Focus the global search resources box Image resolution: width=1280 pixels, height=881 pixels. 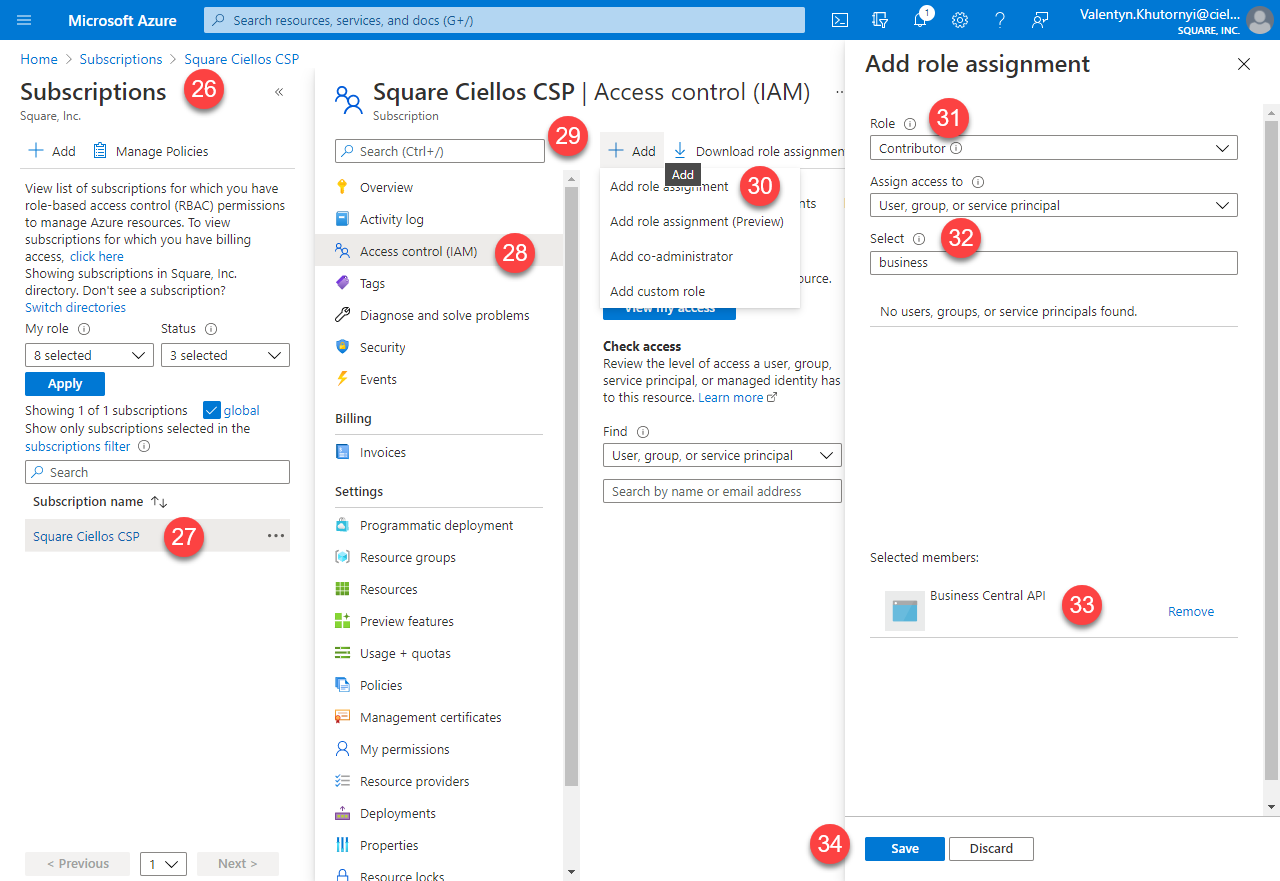tap(504, 20)
